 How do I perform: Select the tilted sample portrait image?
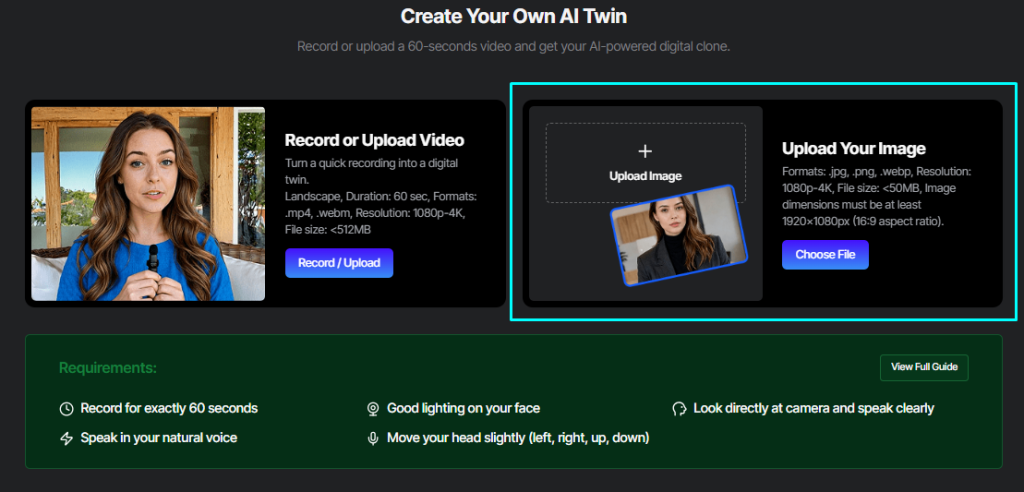[x=679, y=235]
